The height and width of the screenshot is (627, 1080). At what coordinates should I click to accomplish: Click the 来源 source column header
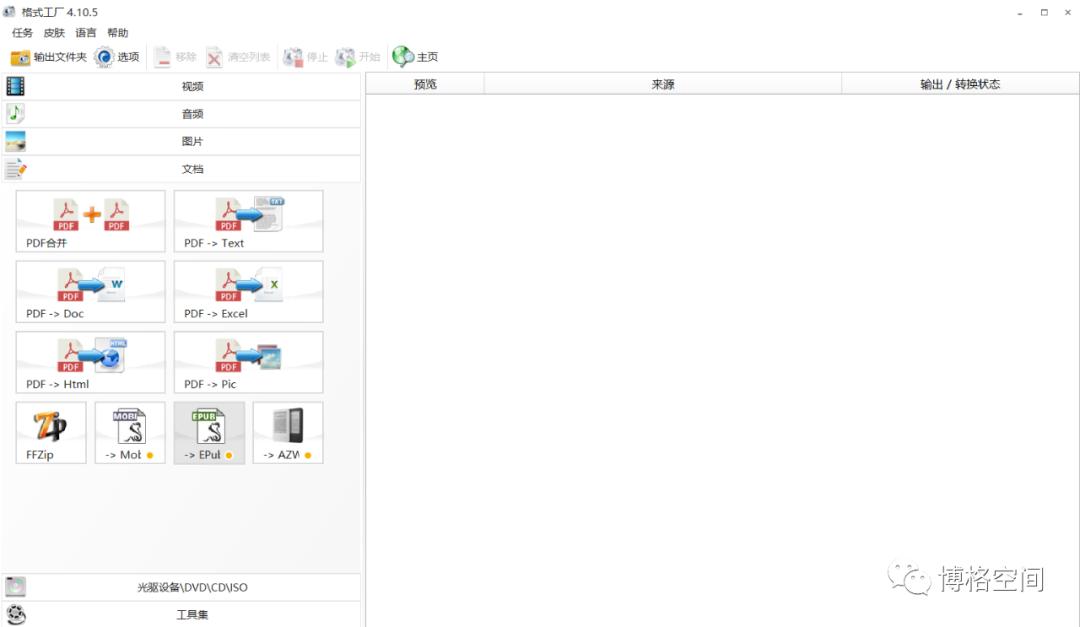tap(663, 84)
